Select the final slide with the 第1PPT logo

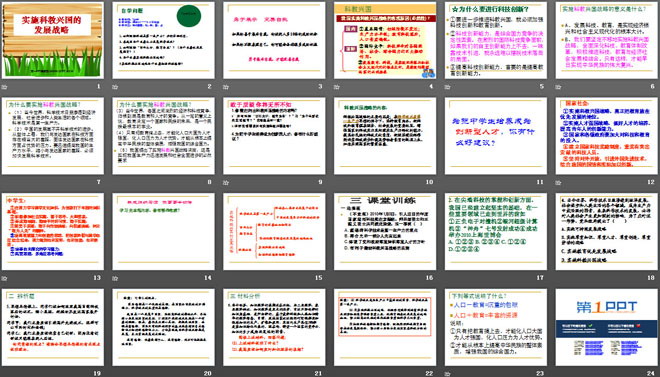tap(607, 327)
